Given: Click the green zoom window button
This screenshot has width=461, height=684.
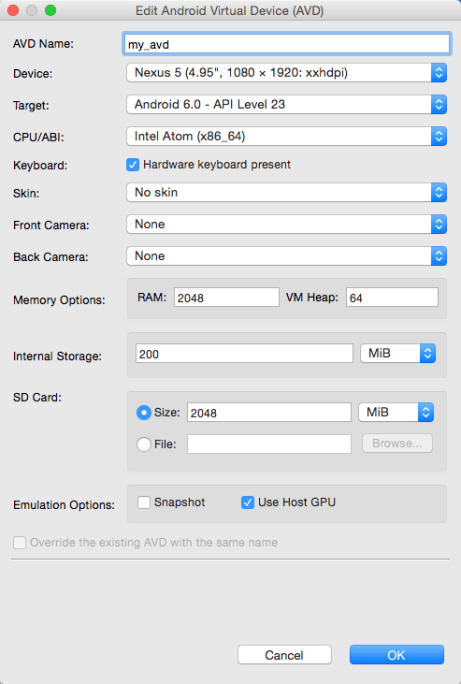Looking at the screenshot, I should tap(51, 10).
